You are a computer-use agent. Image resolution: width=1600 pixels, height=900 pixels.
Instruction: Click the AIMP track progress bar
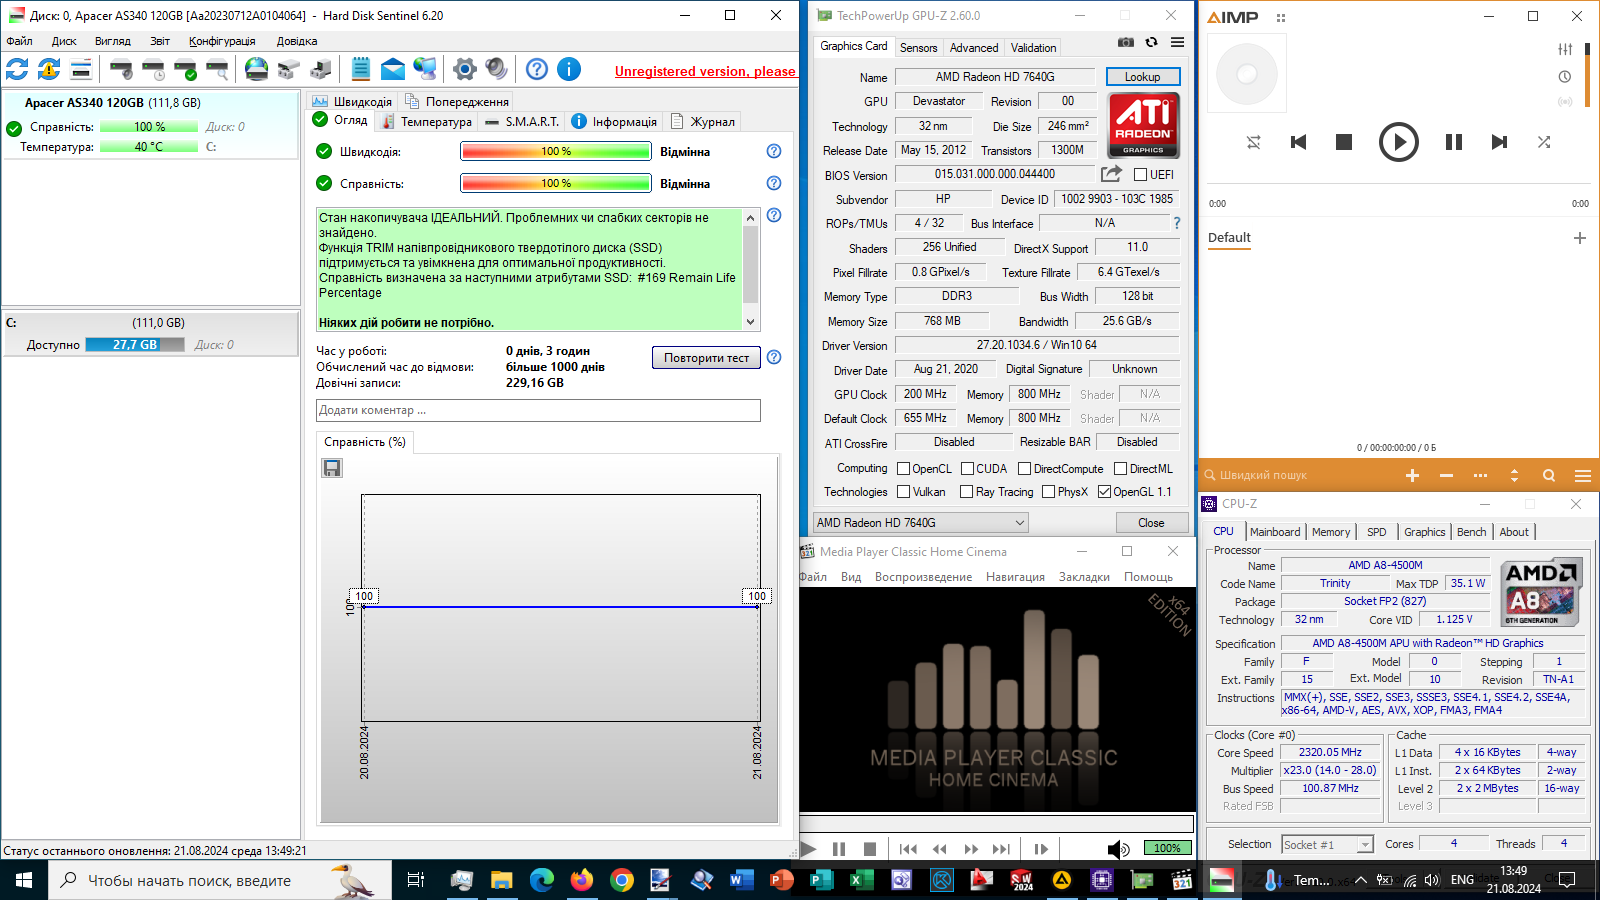(1398, 186)
